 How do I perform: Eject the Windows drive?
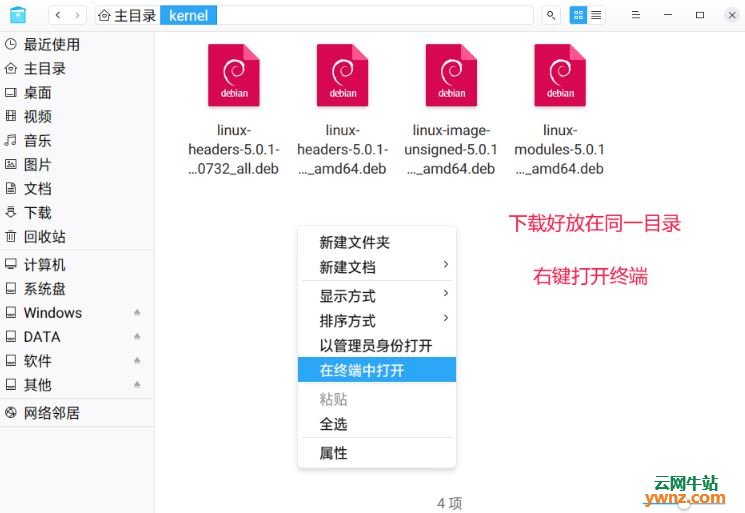[x=137, y=313]
